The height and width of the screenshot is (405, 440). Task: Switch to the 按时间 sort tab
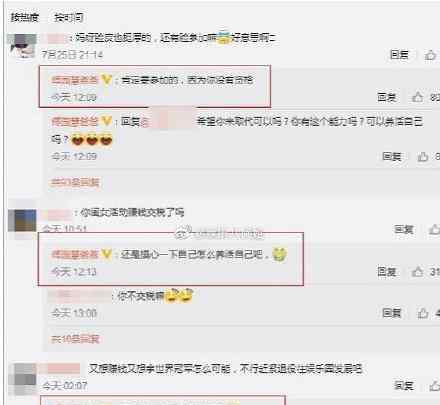coord(69,17)
